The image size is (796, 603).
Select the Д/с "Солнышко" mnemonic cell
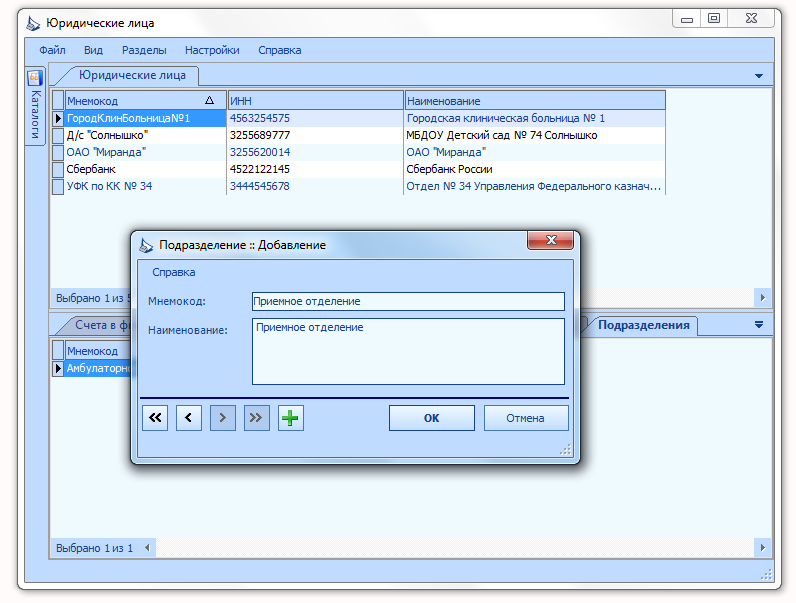[x=145, y=135]
